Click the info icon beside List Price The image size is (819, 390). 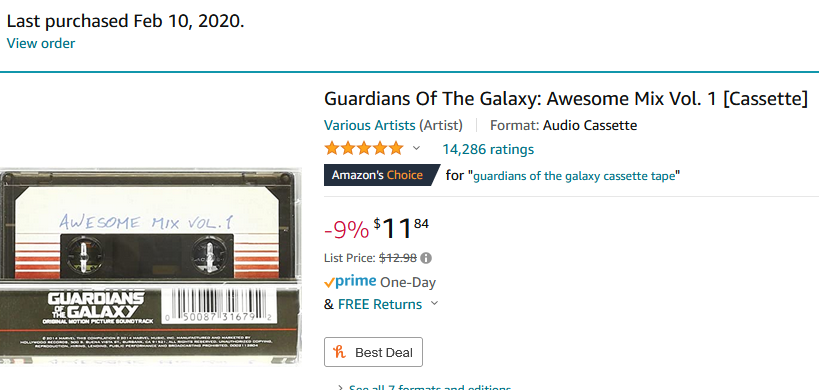(x=426, y=258)
